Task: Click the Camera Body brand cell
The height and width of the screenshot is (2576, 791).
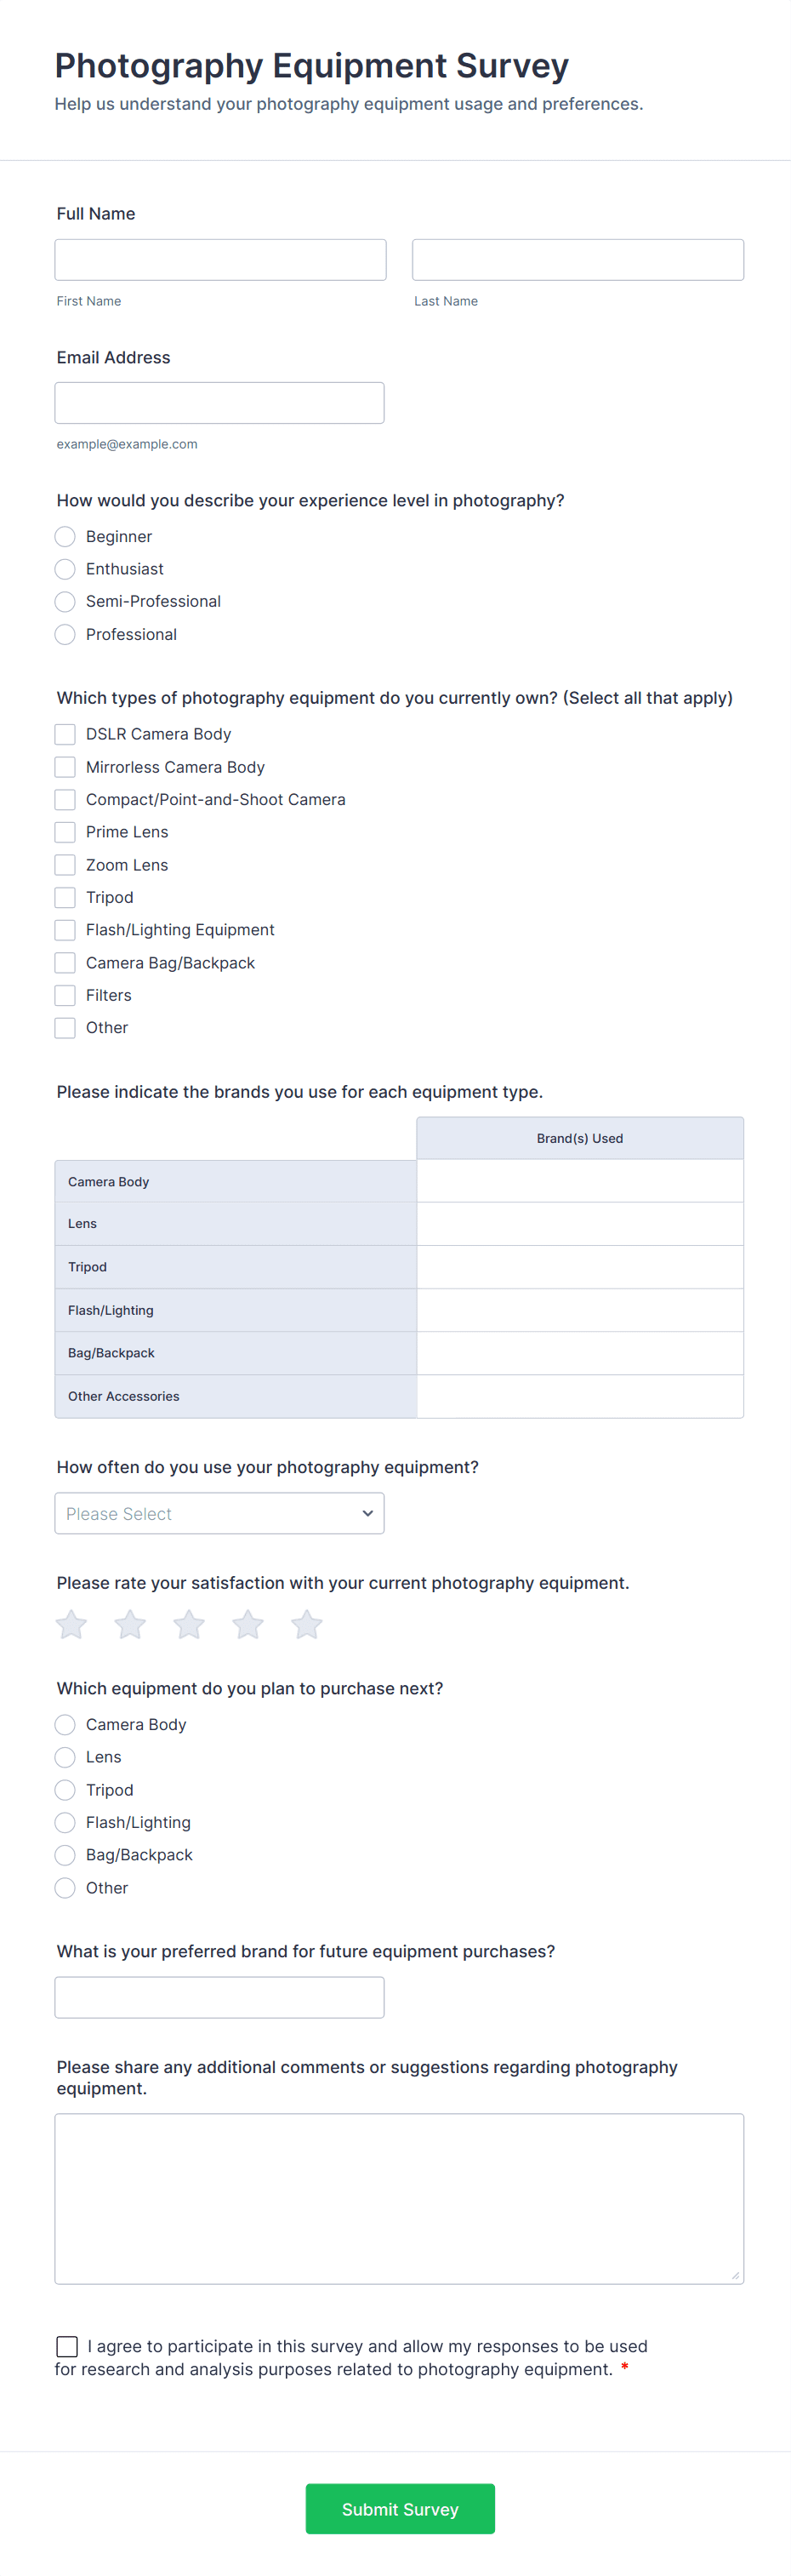Action: point(579,1182)
